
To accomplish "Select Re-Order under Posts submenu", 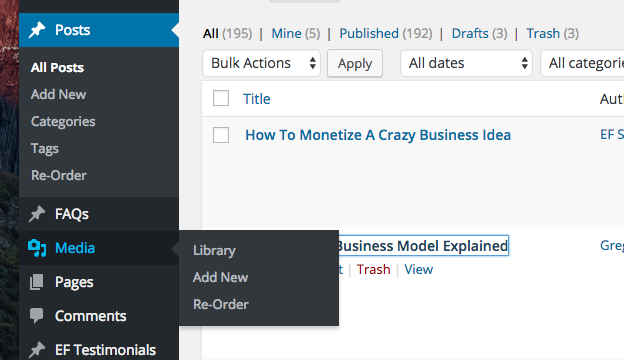I will [59, 175].
